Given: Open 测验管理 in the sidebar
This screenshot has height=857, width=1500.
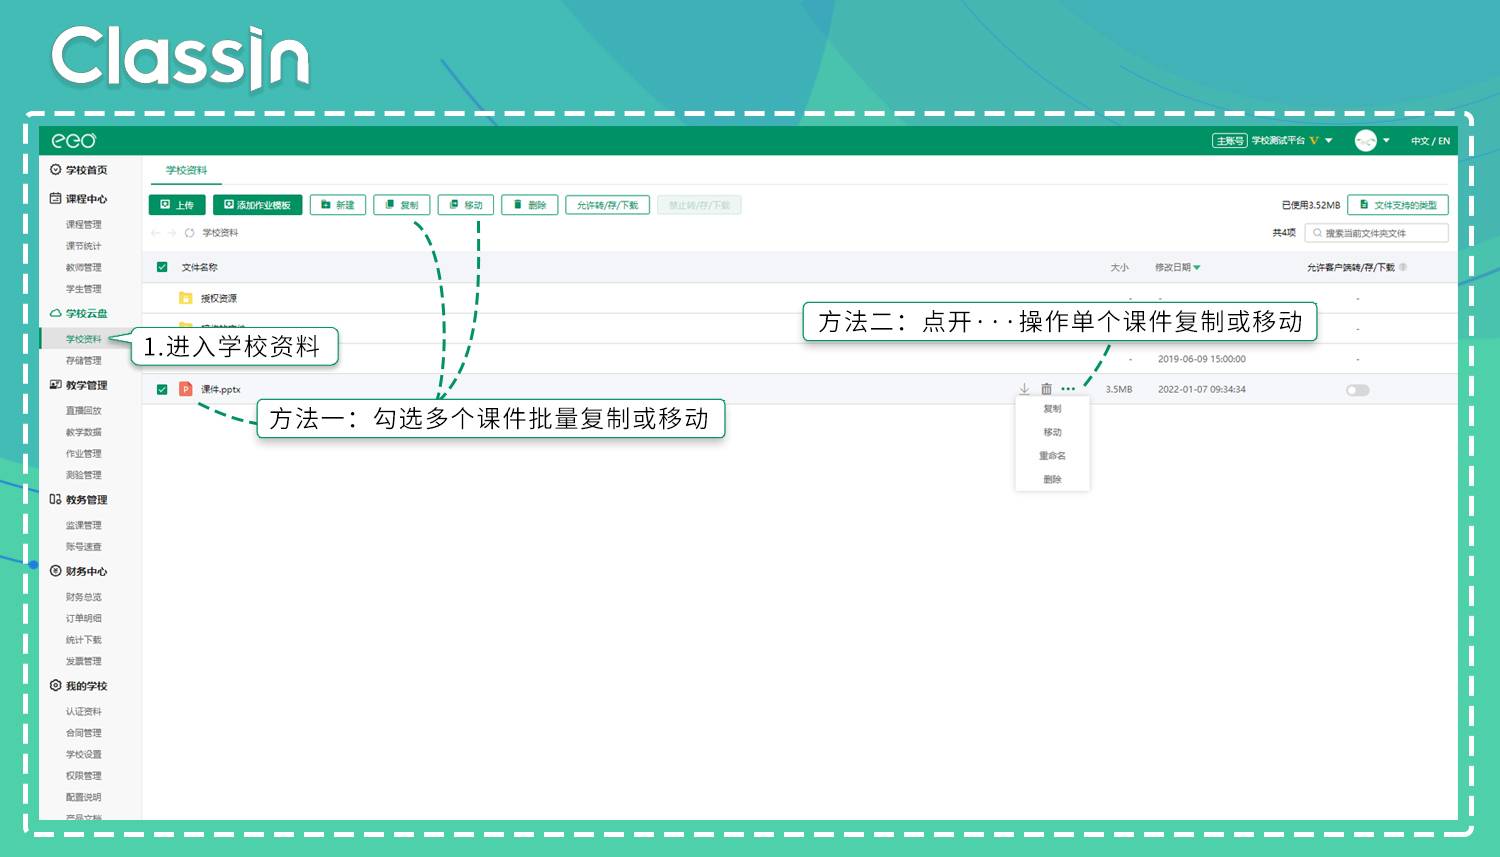Looking at the screenshot, I should pyautogui.click(x=84, y=476).
